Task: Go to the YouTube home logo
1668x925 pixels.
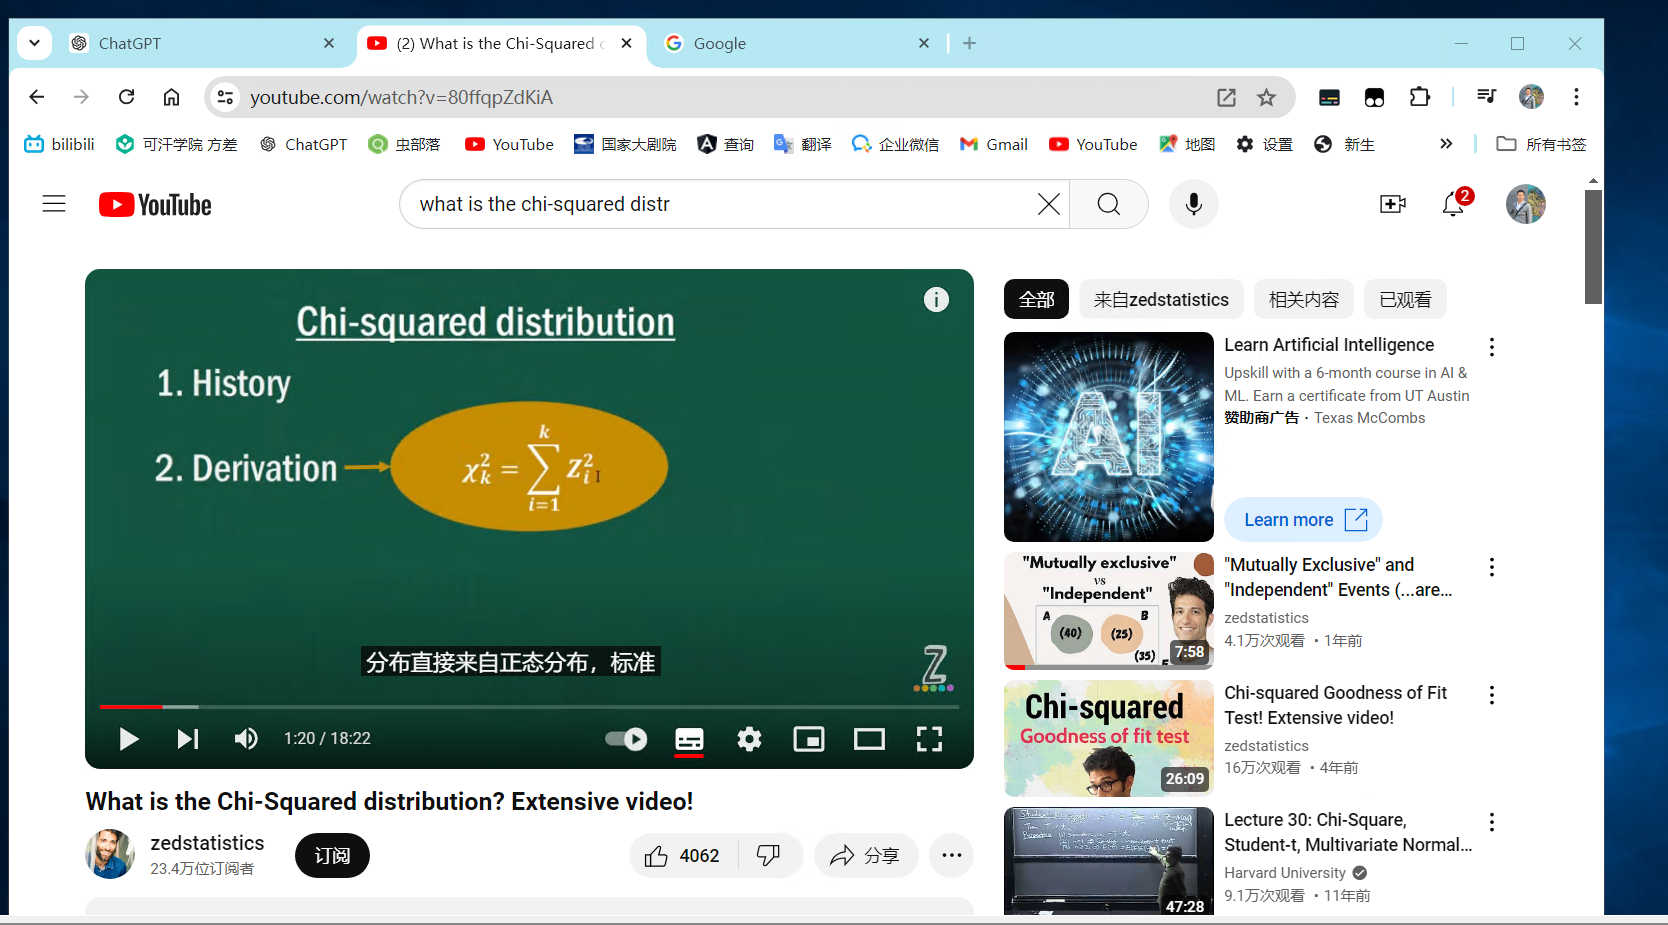Action: (155, 205)
